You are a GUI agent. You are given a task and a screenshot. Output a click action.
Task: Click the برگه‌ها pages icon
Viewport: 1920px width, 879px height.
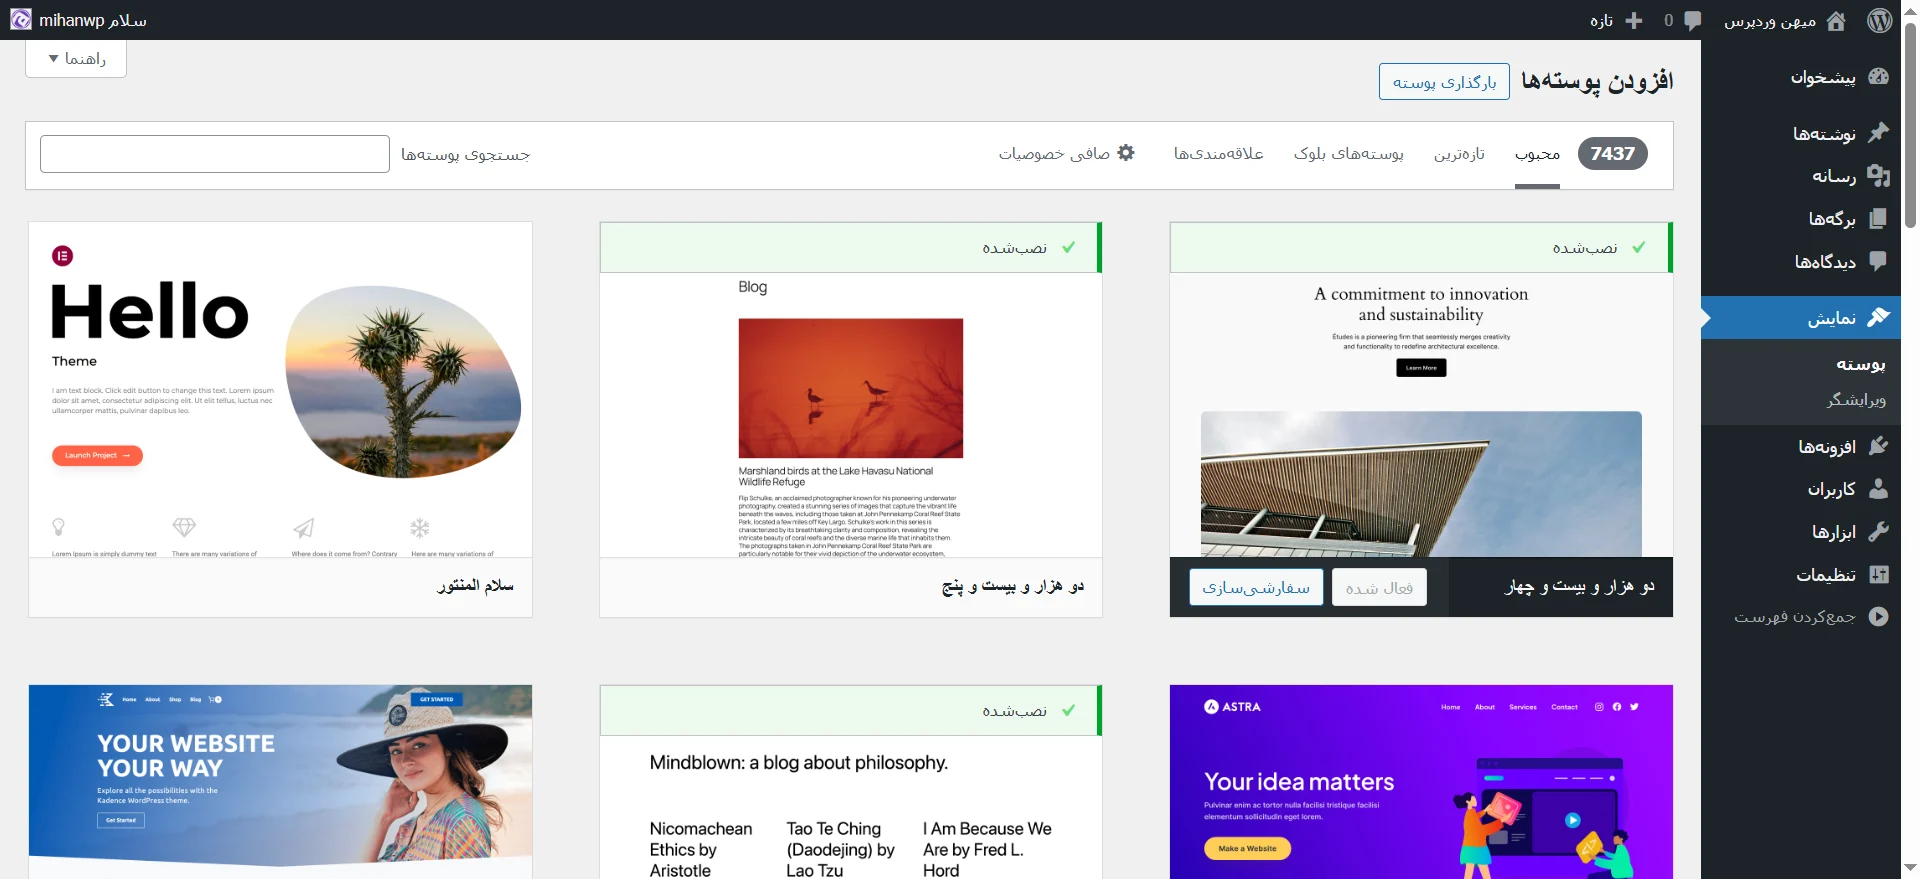[x=1878, y=218]
